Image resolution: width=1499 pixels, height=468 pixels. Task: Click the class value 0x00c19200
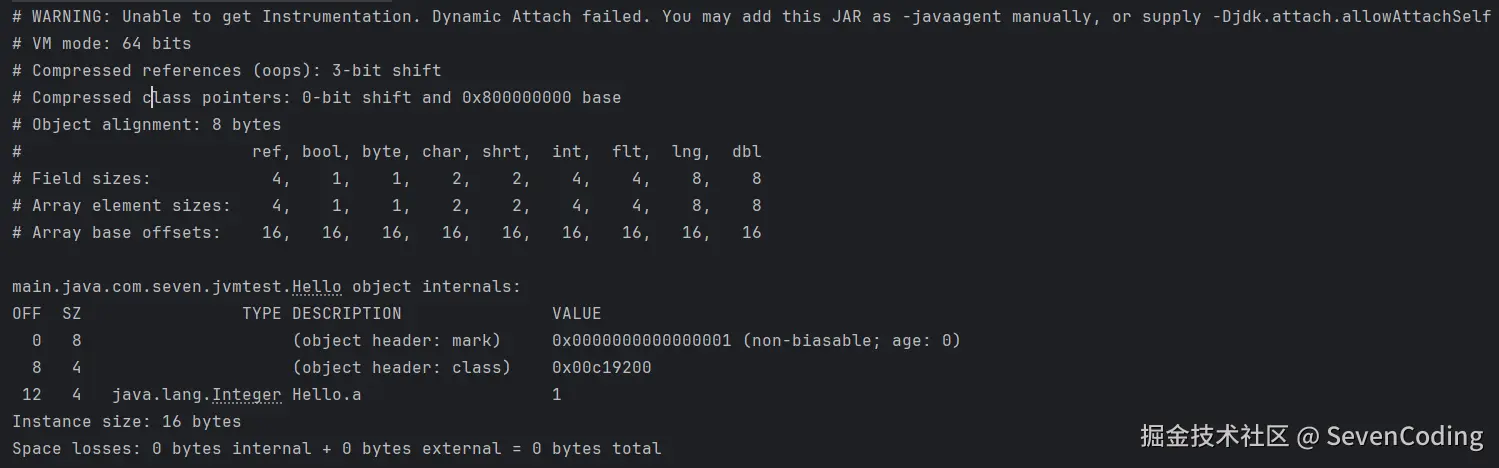tap(601, 368)
